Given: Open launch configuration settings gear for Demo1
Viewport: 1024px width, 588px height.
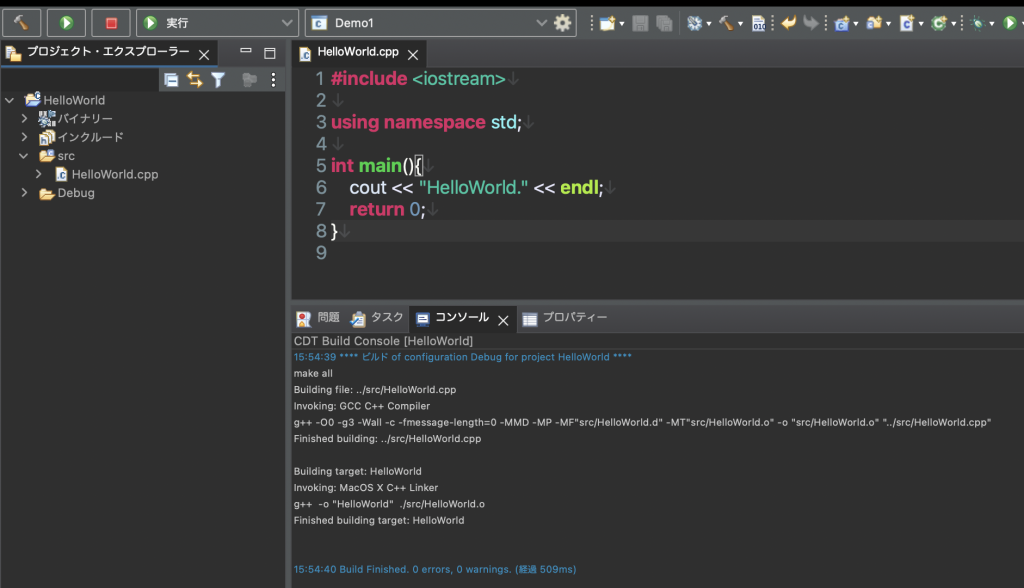Looking at the screenshot, I should point(563,22).
